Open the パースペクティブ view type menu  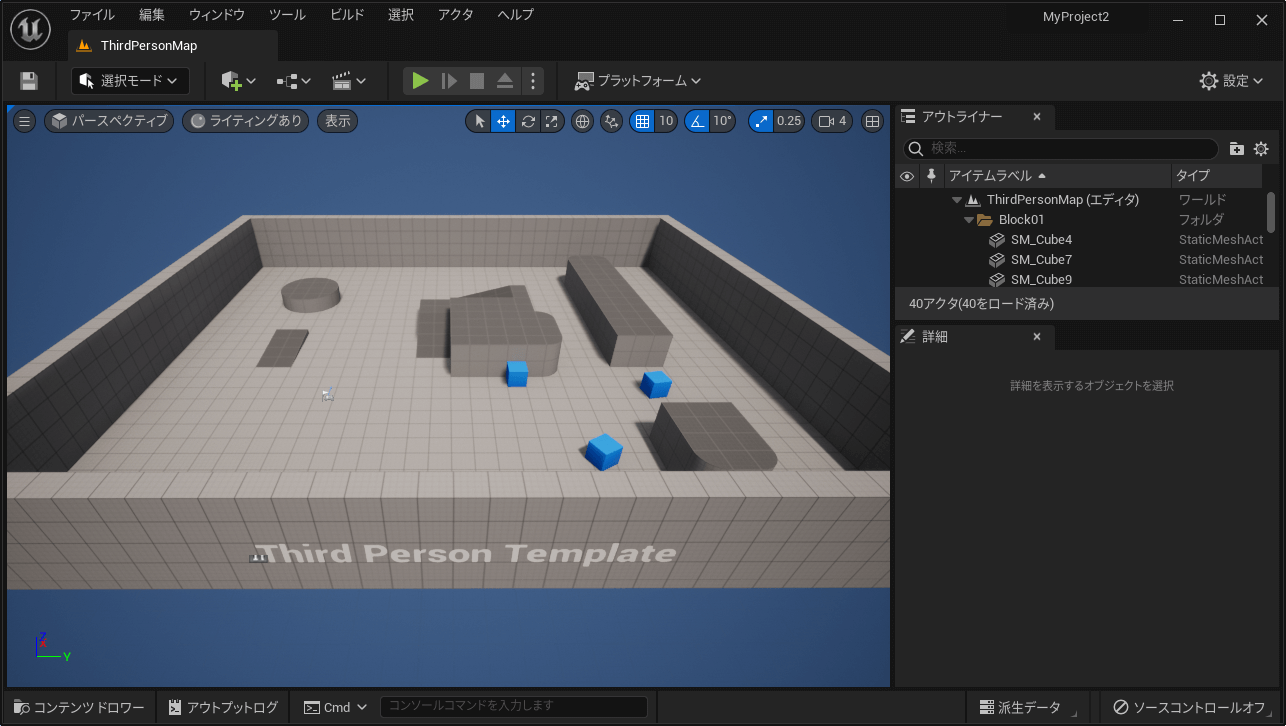[109, 121]
